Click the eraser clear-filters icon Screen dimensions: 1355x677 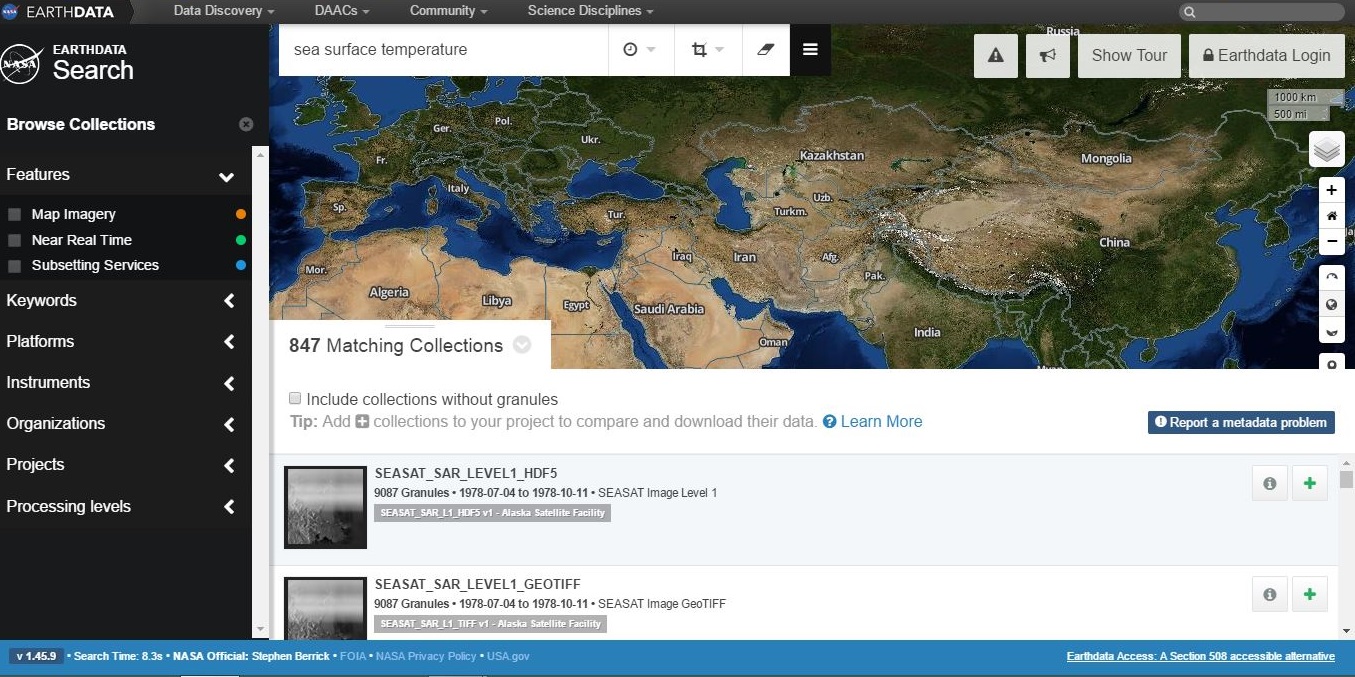[x=766, y=50]
